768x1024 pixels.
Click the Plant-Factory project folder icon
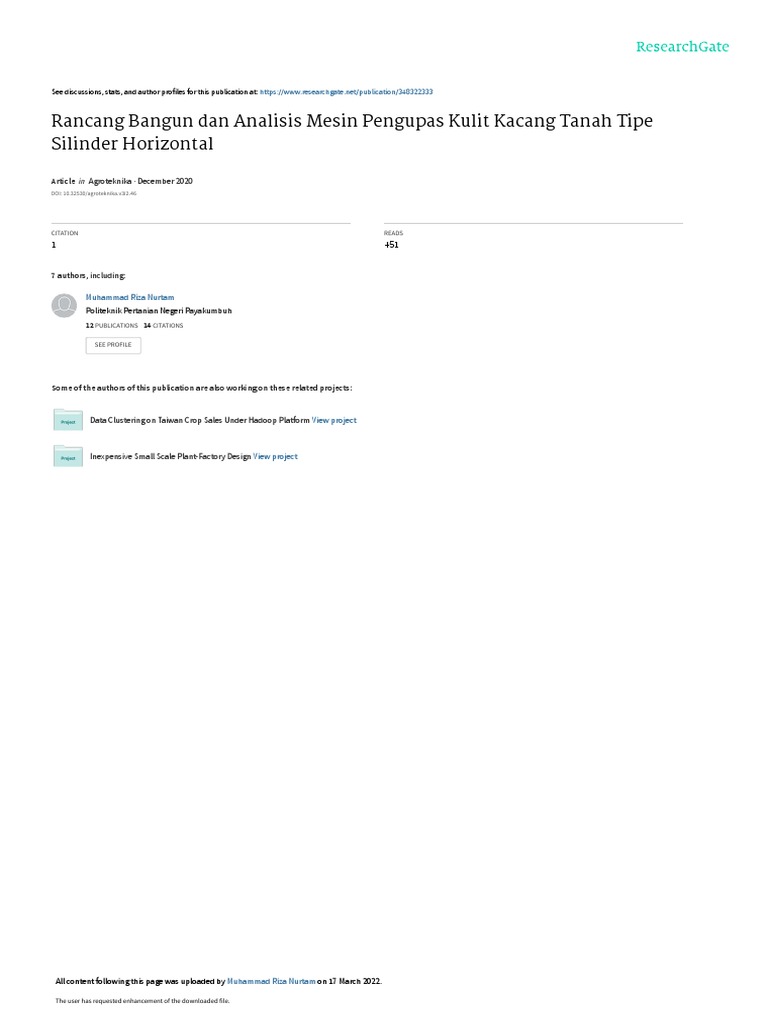tap(68, 456)
